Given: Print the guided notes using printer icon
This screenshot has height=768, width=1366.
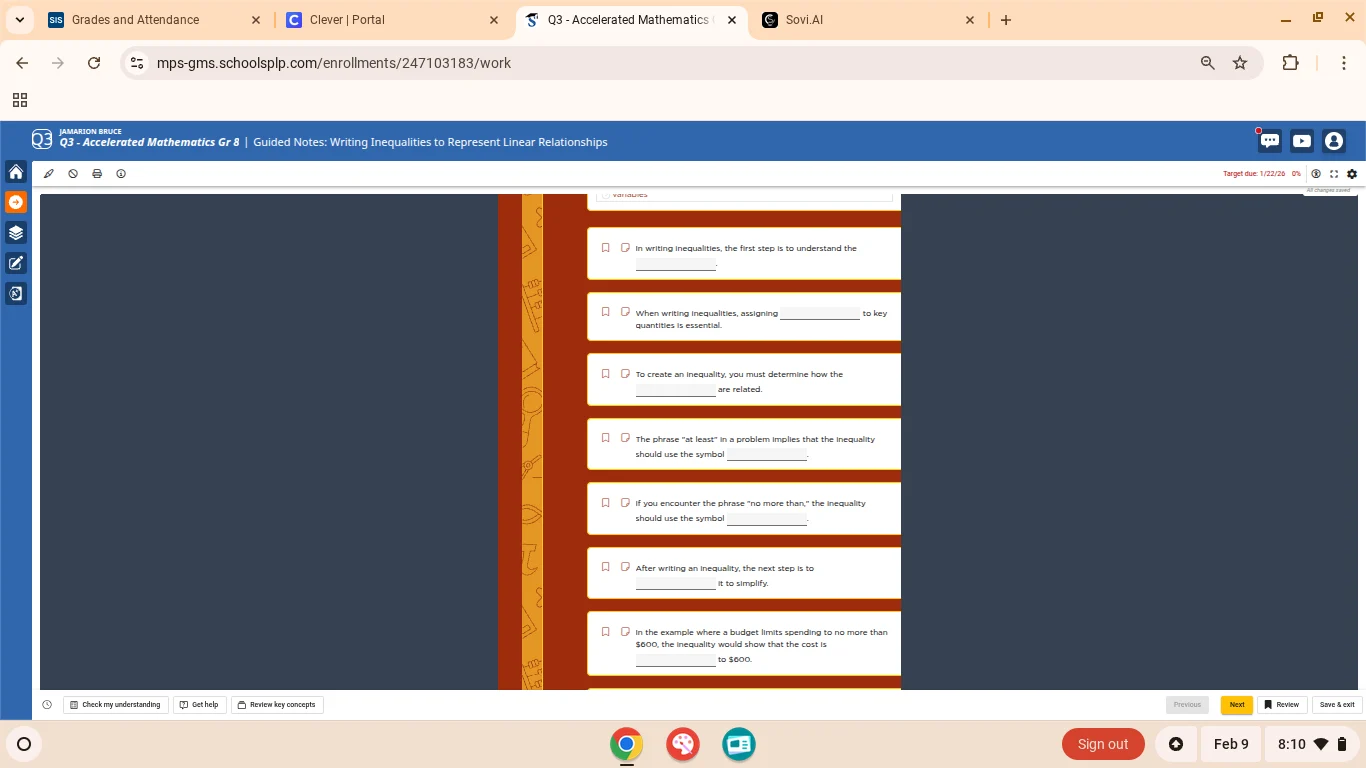Looking at the screenshot, I should (x=97, y=173).
